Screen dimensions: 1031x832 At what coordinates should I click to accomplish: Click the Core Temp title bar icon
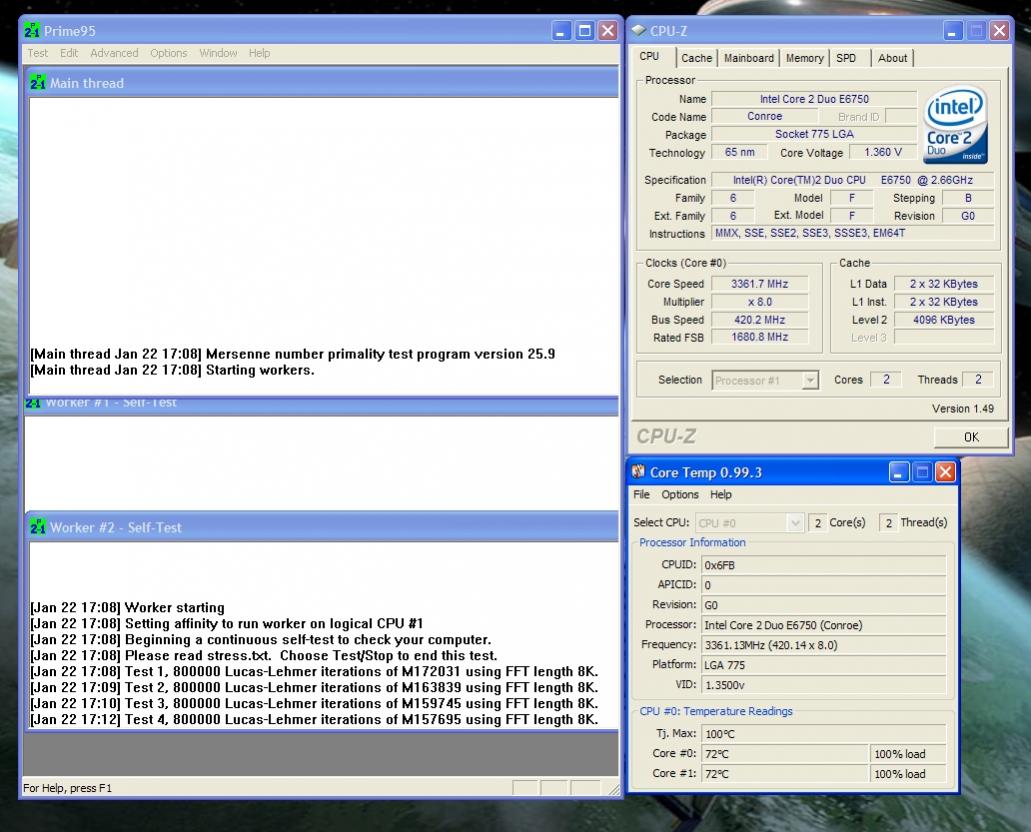638,472
